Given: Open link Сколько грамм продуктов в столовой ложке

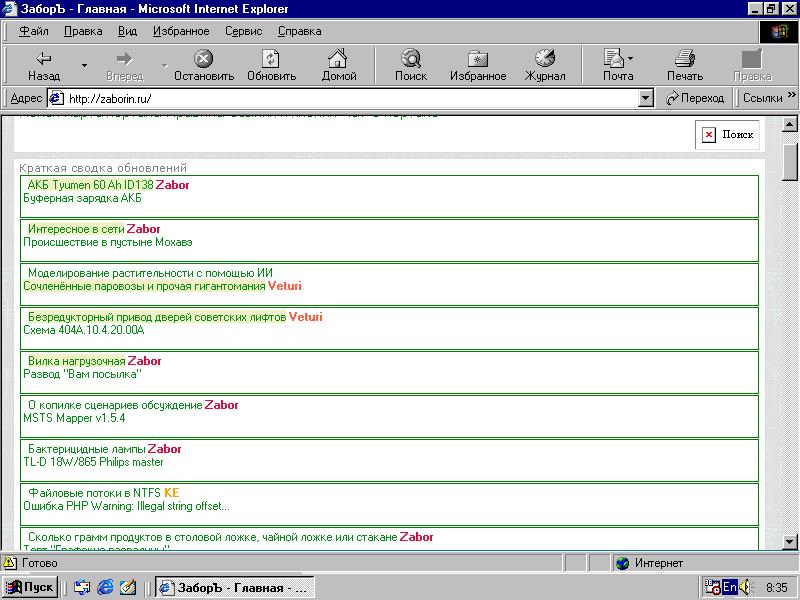Looking at the screenshot, I should [x=212, y=537].
